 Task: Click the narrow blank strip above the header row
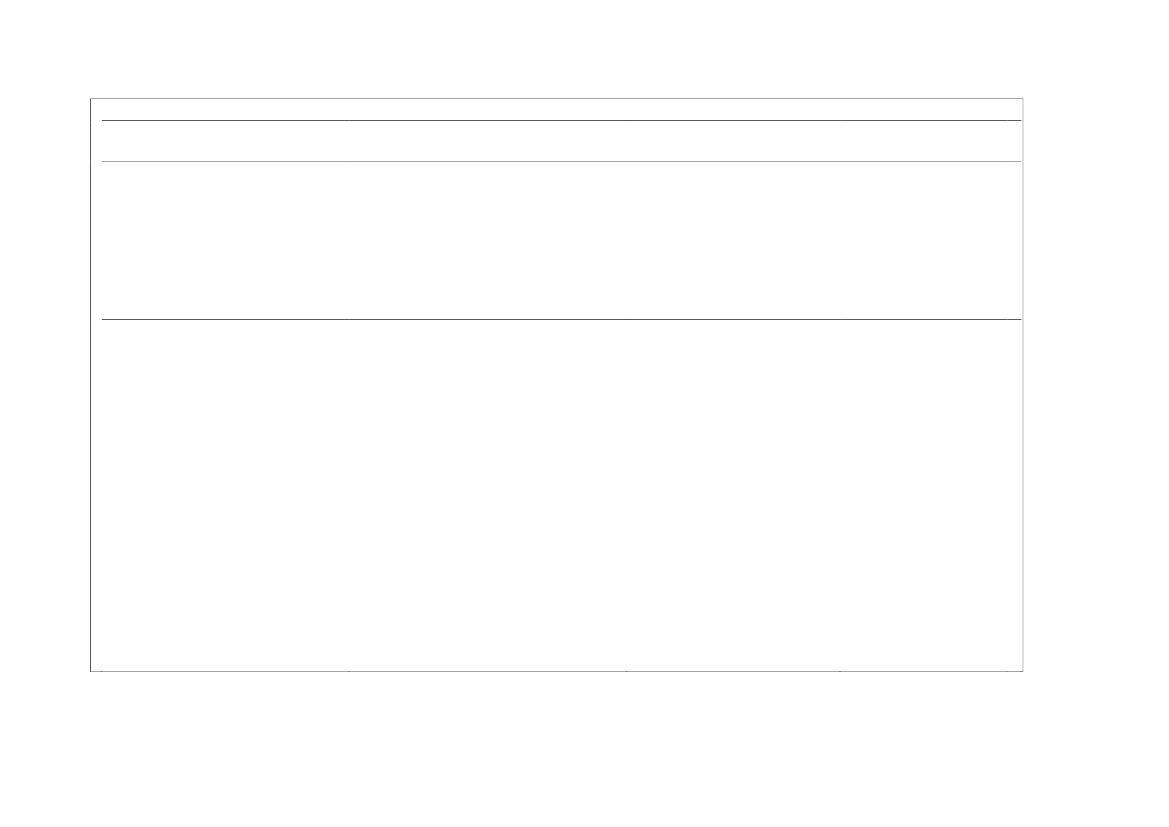tap(560, 109)
